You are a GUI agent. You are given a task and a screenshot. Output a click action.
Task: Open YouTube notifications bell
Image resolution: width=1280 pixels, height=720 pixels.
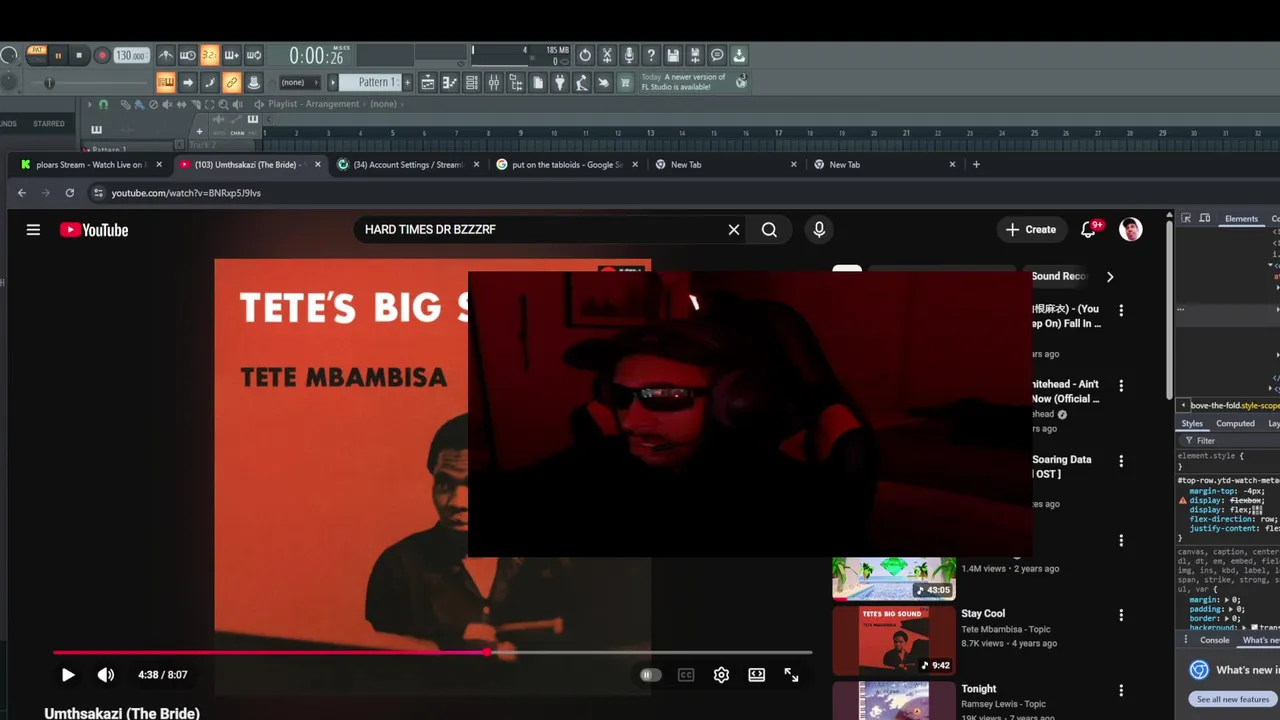coord(1088,230)
